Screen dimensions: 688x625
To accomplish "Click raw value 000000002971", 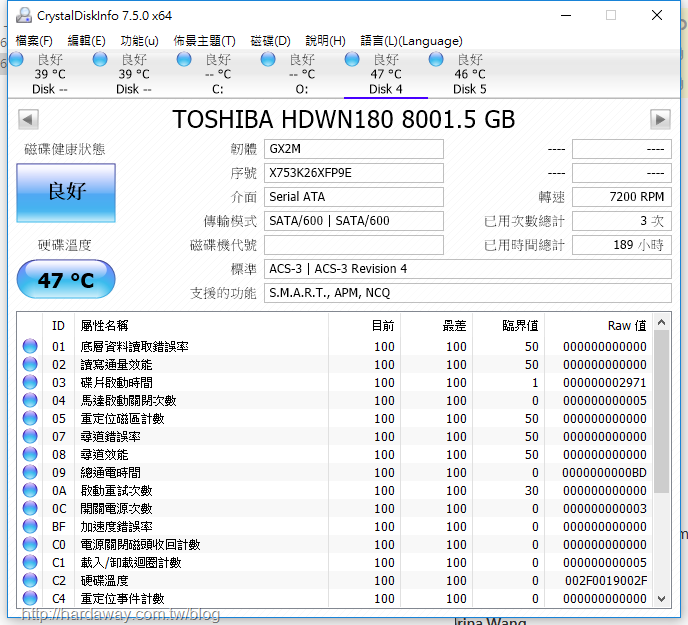I will 605,383.
